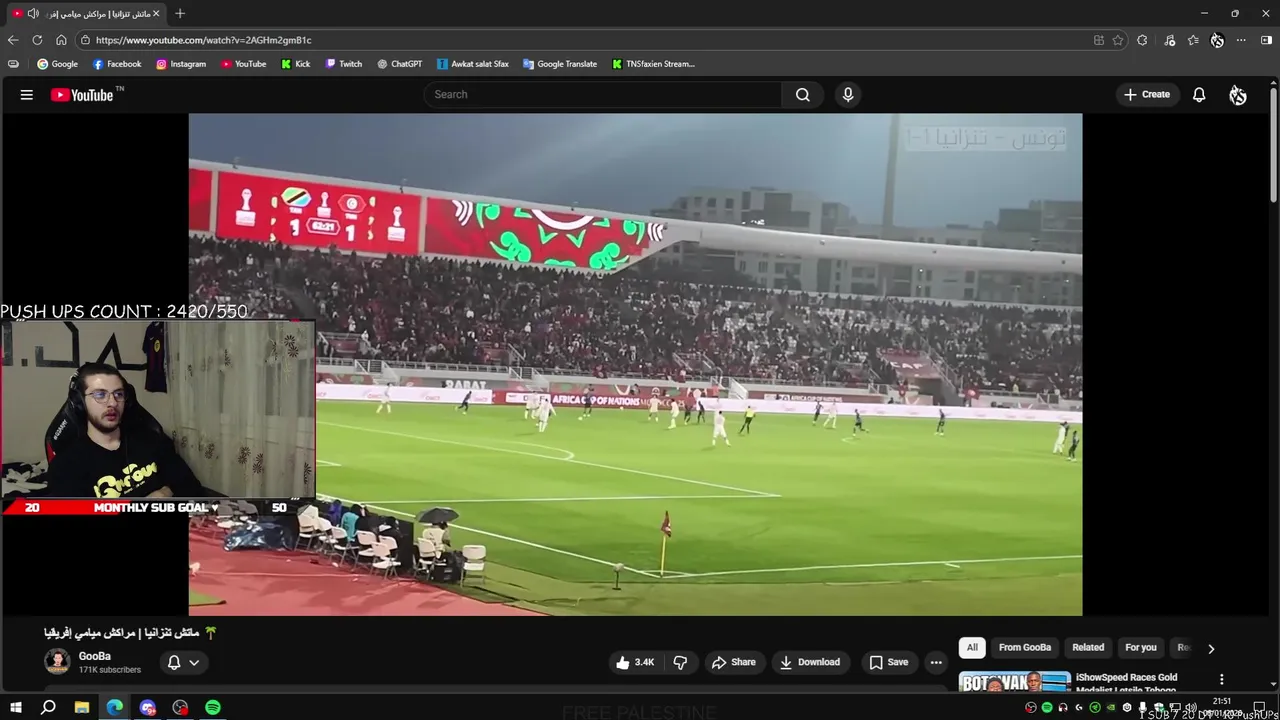Screen dimensions: 1280x720
Task: Open the Twitch bookmark
Action: [x=344, y=64]
